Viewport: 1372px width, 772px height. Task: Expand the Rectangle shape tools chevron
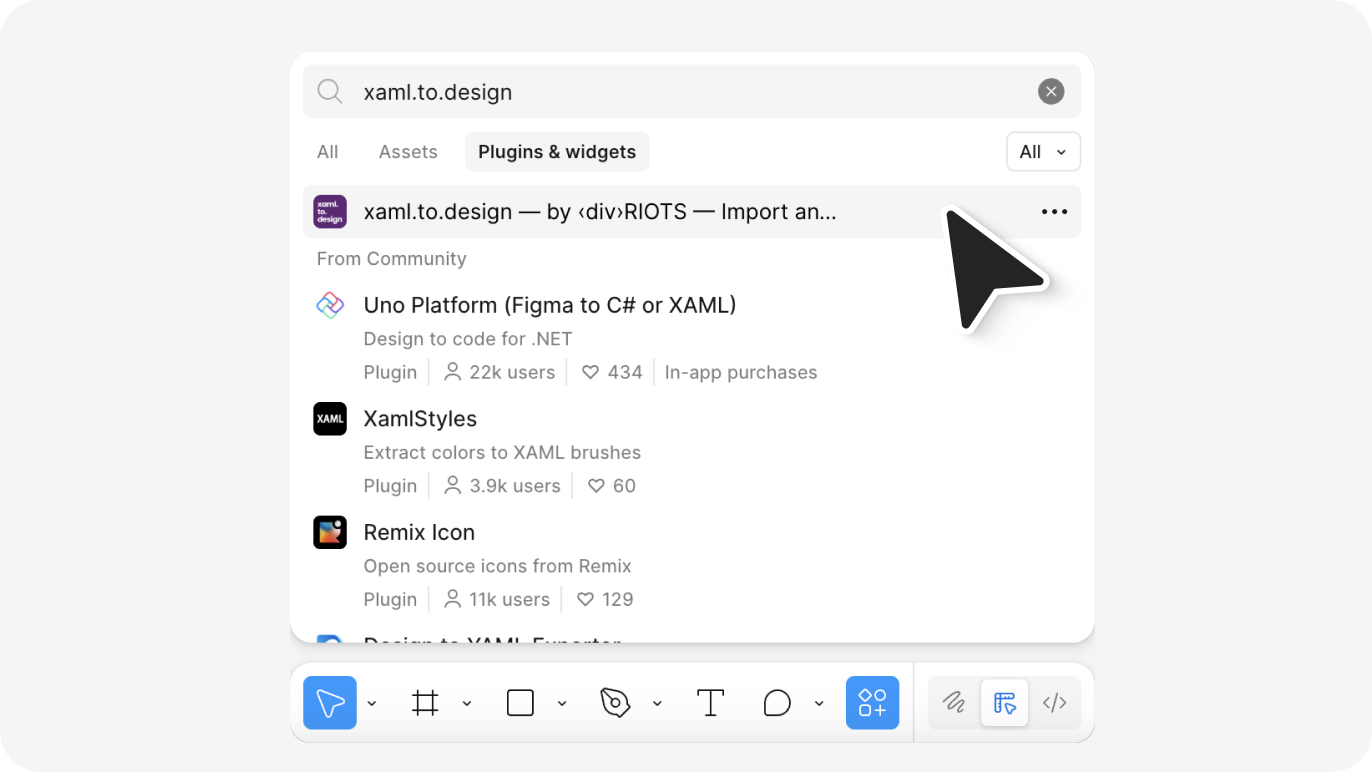click(x=562, y=704)
